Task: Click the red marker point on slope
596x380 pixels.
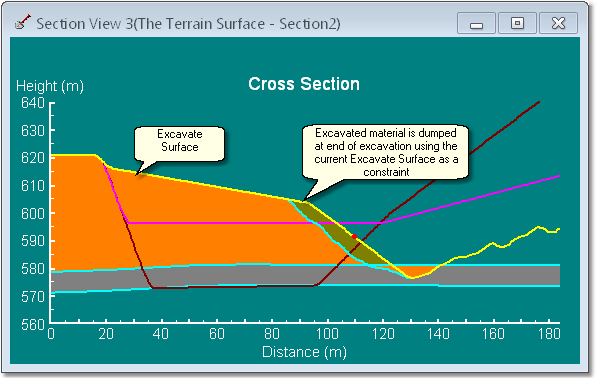Action: click(354, 237)
